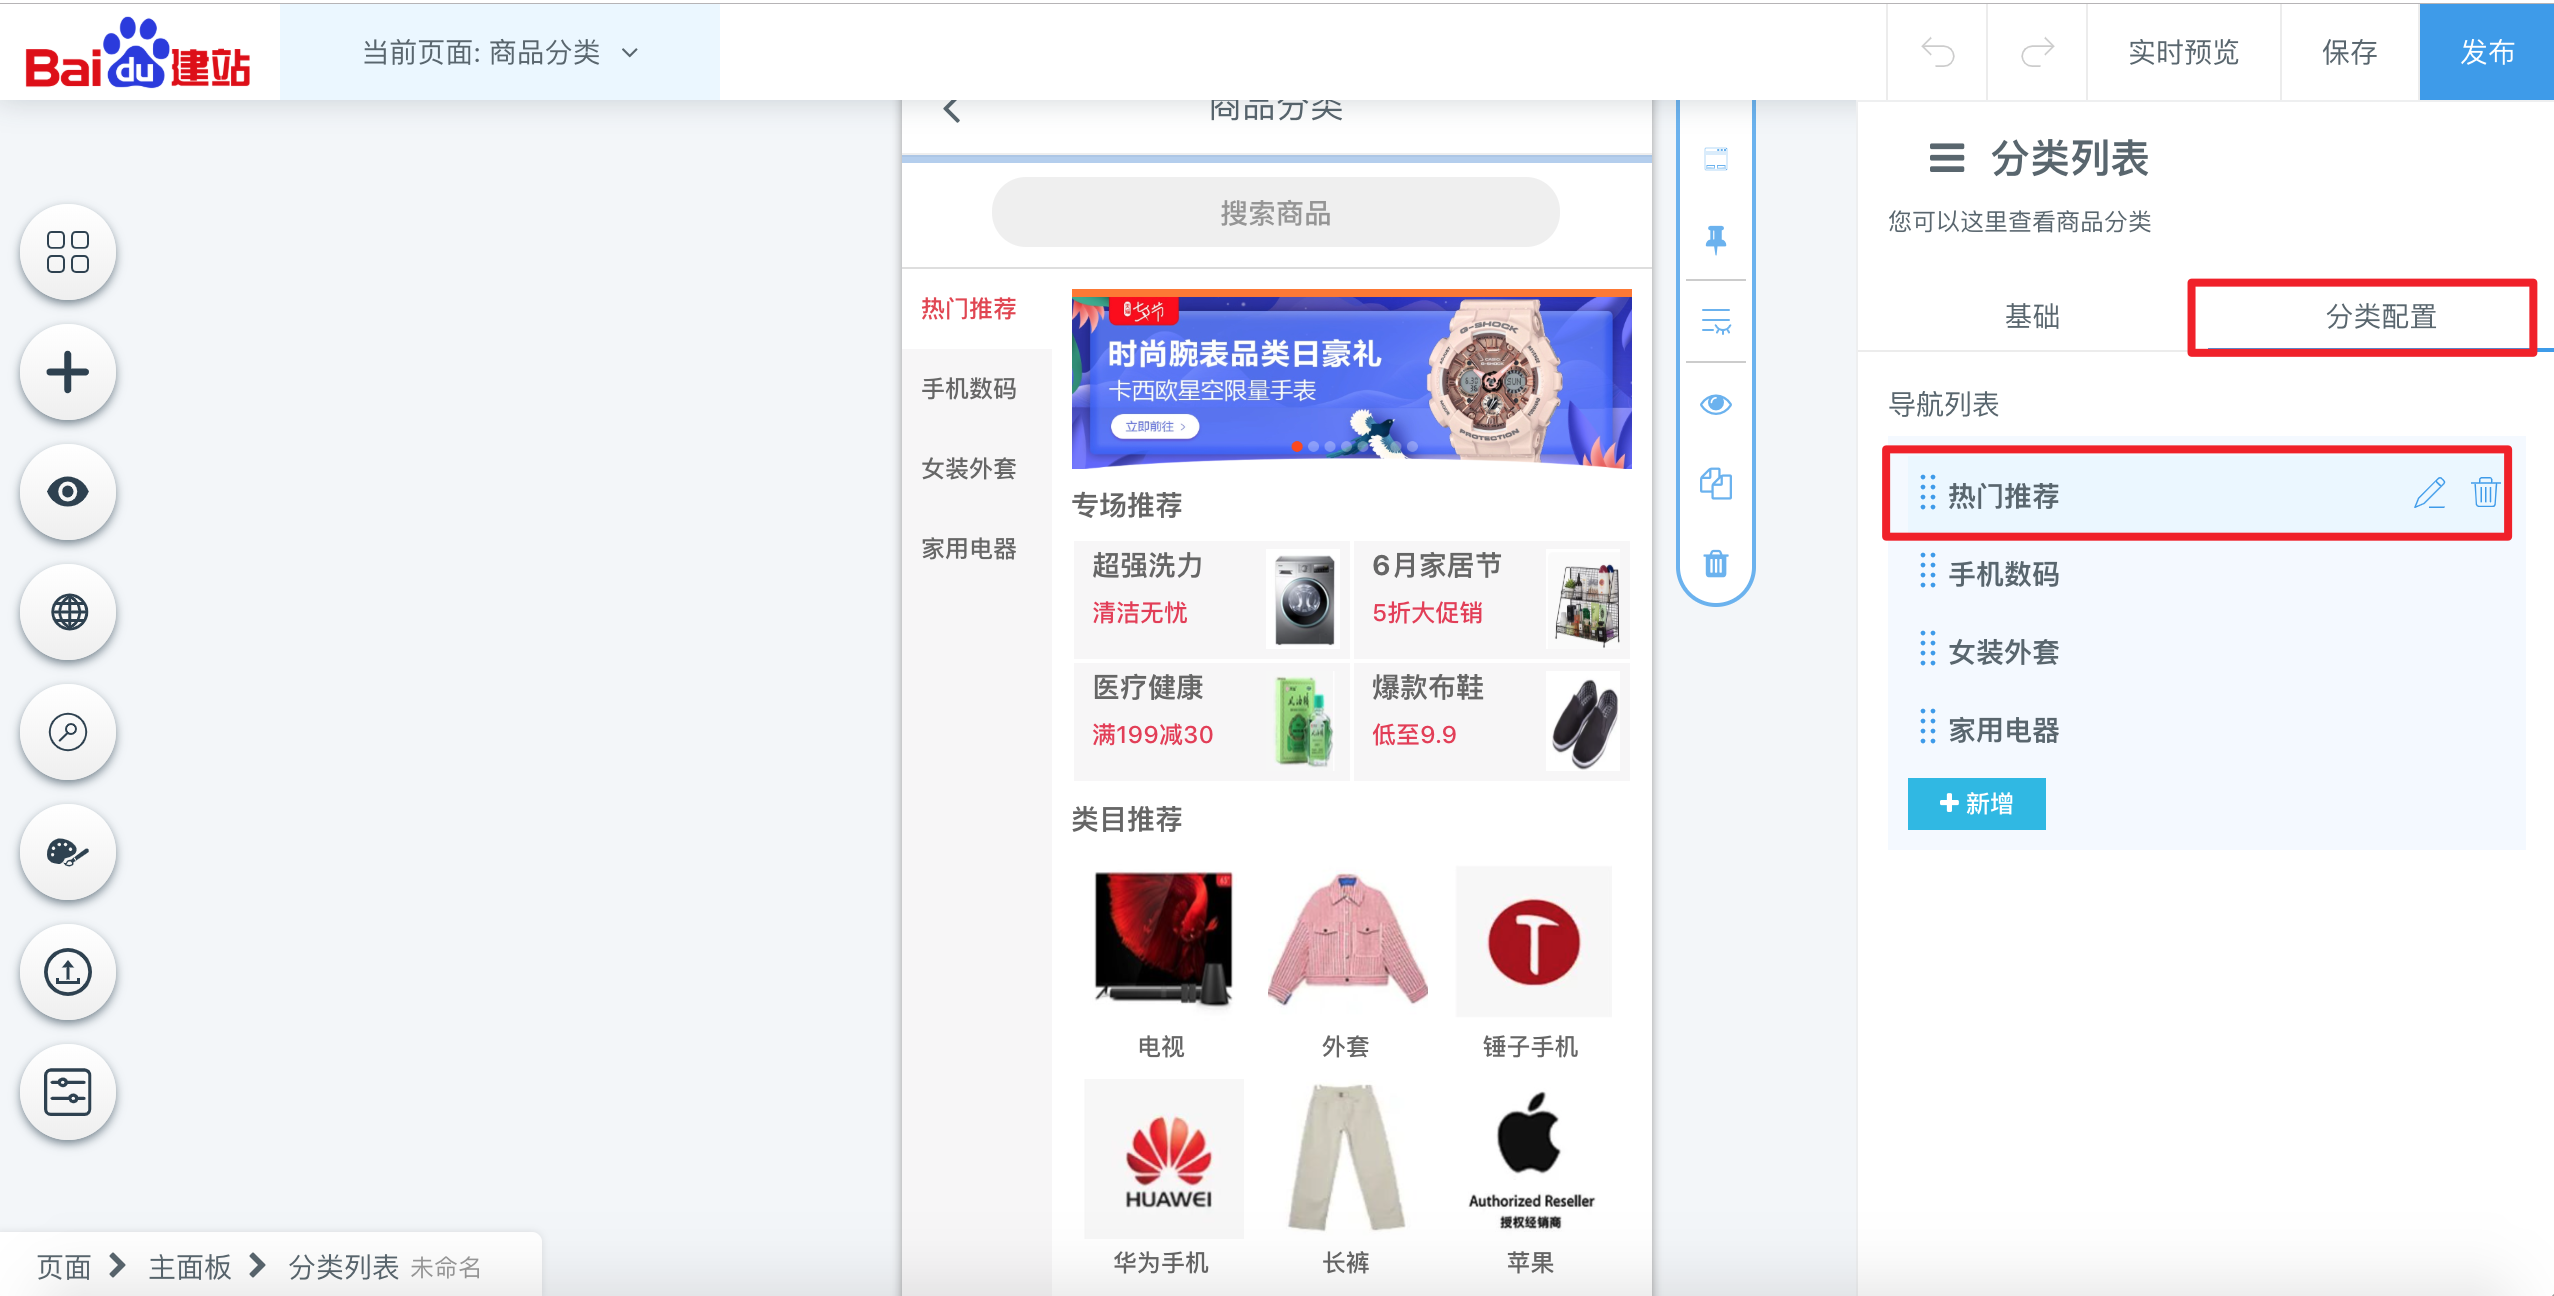Click the Baidu 建站 logo
Image resolution: width=2554 pixels, height=1296 pixels.
pos(138,54)
